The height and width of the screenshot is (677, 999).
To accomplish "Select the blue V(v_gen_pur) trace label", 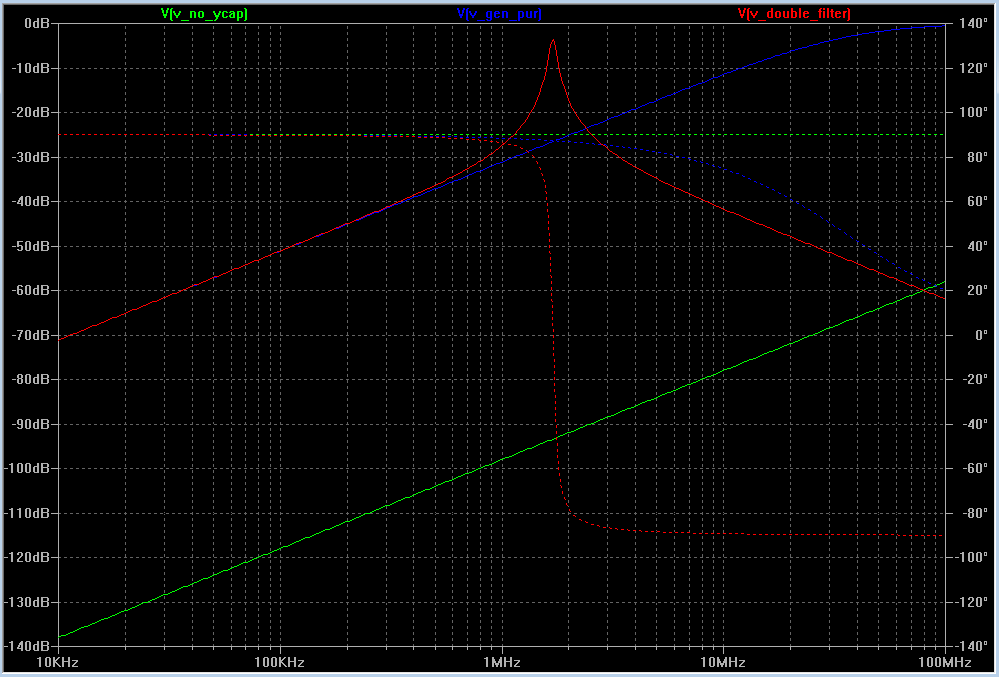I will 500,13.
